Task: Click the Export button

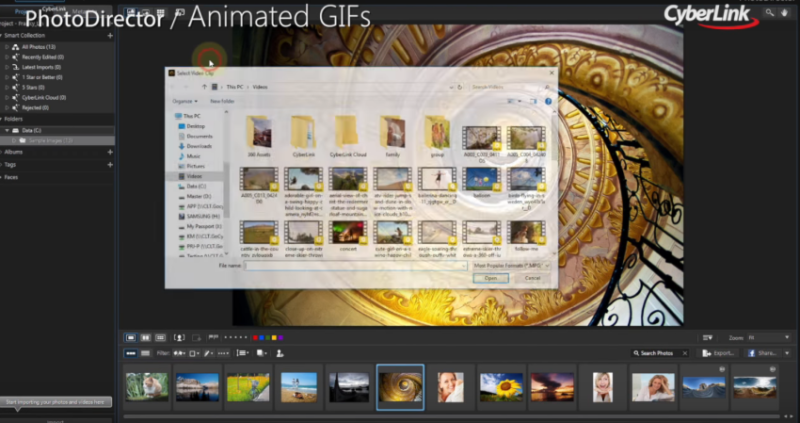Action: pyautogui.click(x=718, y=353)
